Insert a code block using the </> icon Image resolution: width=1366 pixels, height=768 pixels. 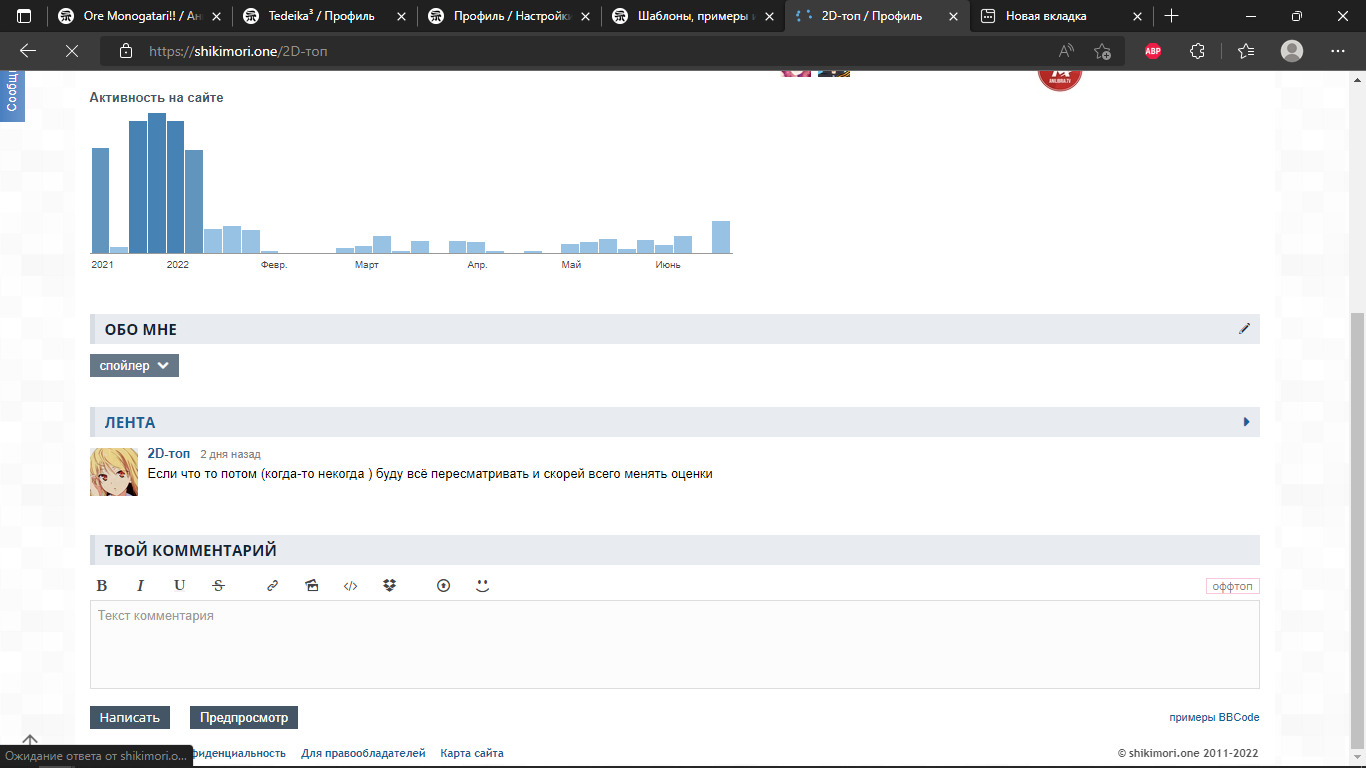350,586
